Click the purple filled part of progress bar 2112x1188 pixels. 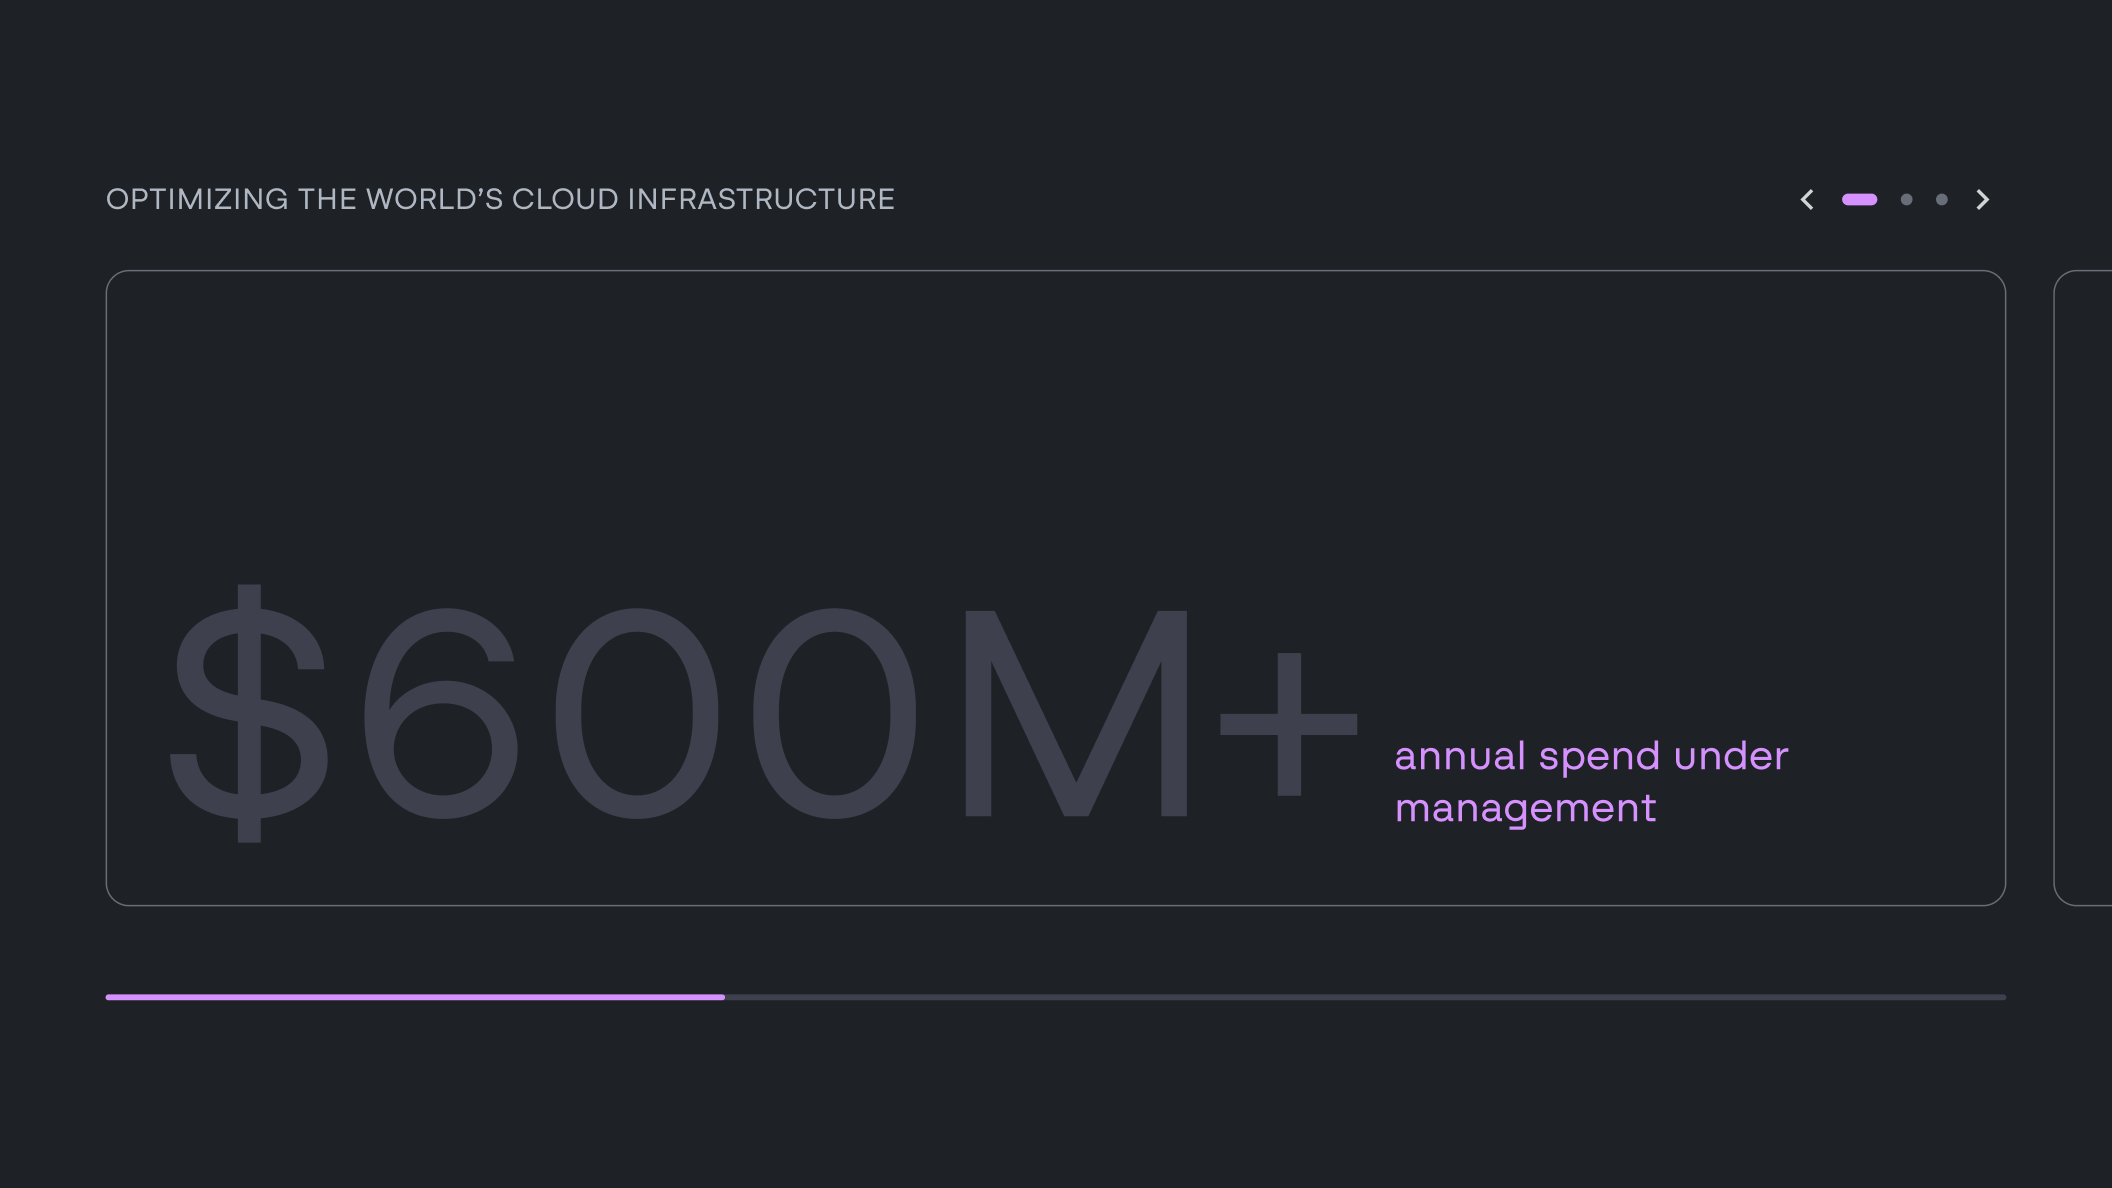415,997
